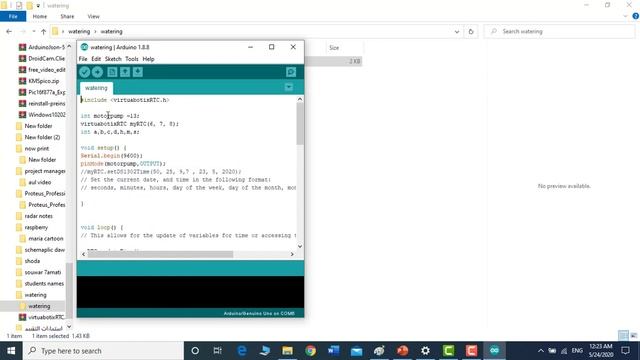Viewport: 640px width, 360px height.
Task: Switch Explorer to details view icon
Action: 623,336
